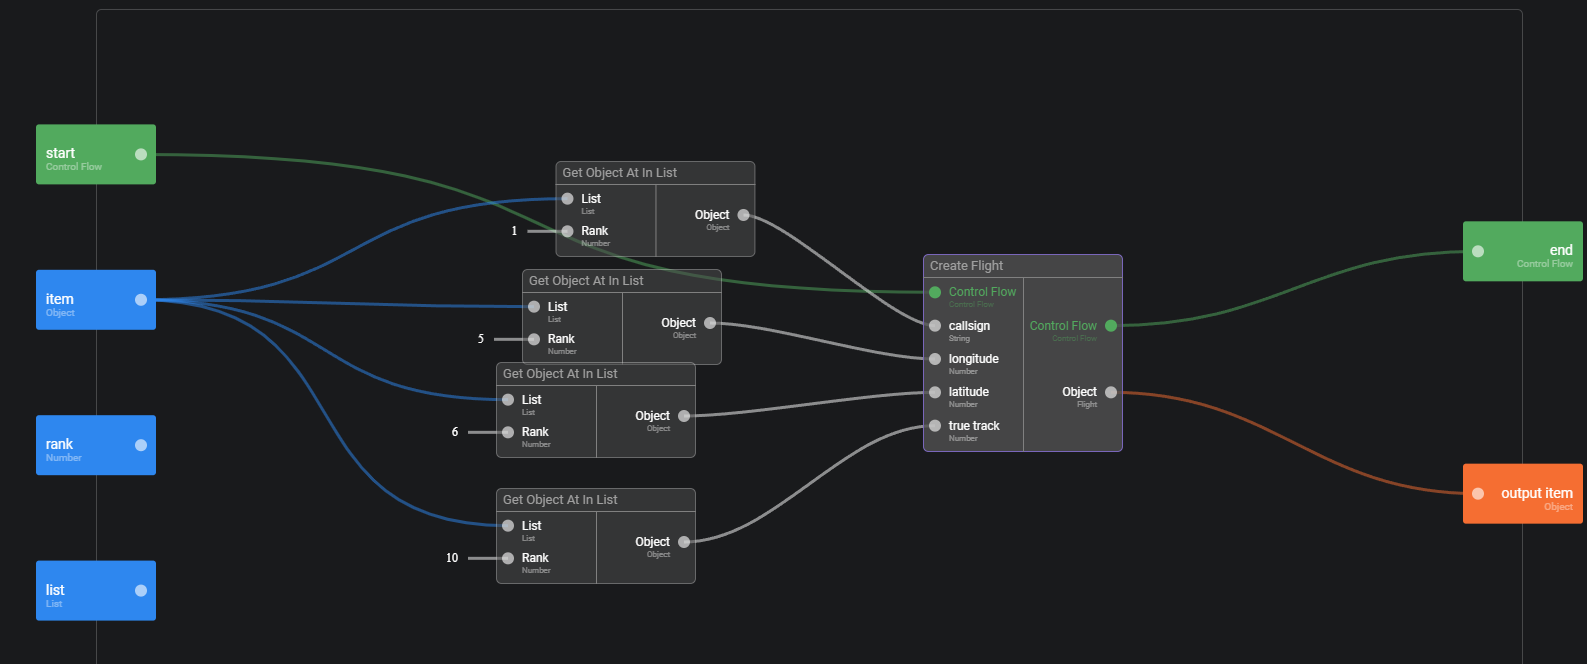Click Object output port of rank 6 node

click(x=684, y=416)
